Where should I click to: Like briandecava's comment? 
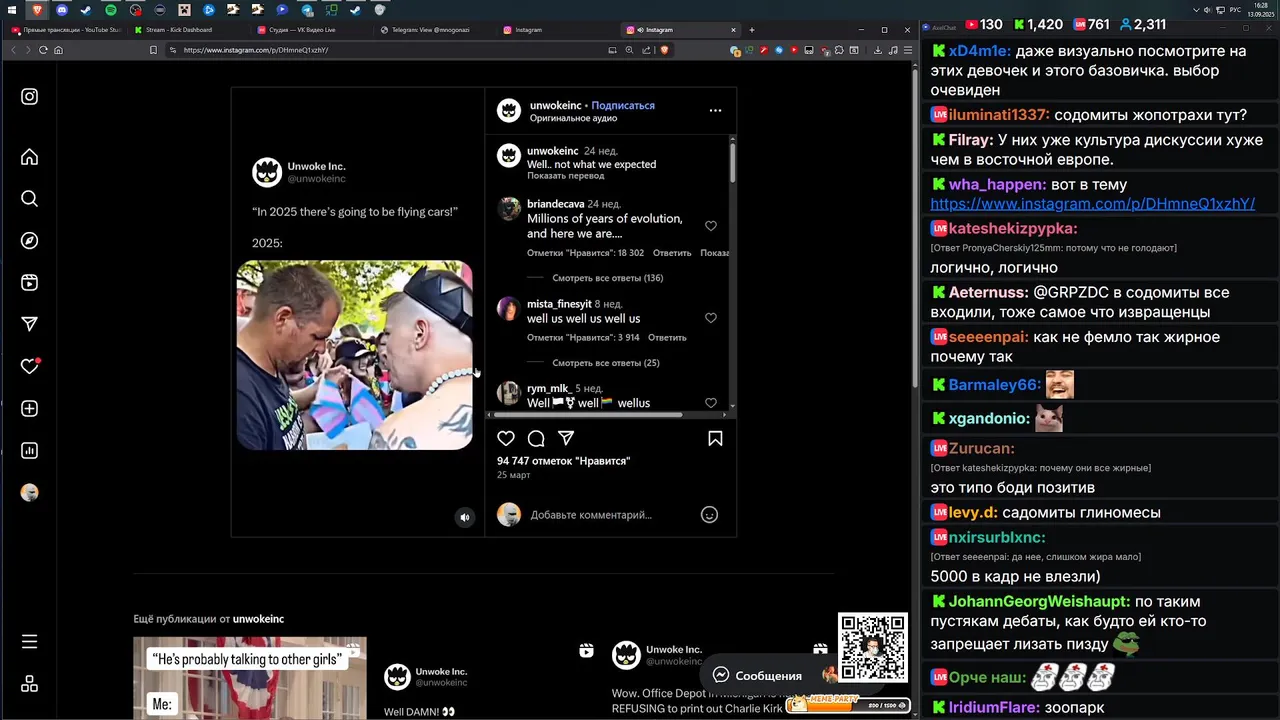click(711, 226)
